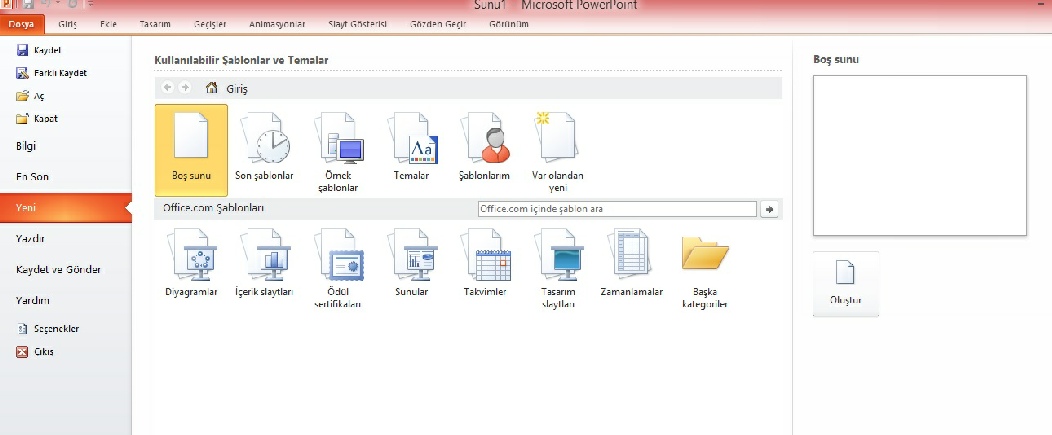Switch to the Animasyonlar ribbon tab
The width and height of the screenshot is (1052, 435).
(277, 24)
